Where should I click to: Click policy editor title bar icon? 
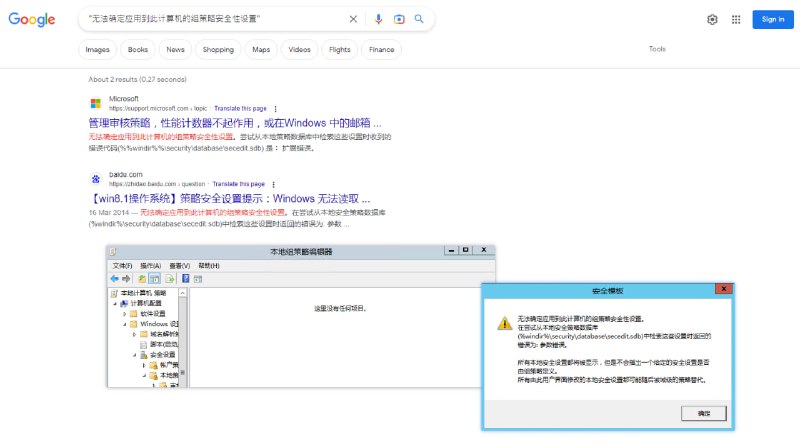click(113, 252)
